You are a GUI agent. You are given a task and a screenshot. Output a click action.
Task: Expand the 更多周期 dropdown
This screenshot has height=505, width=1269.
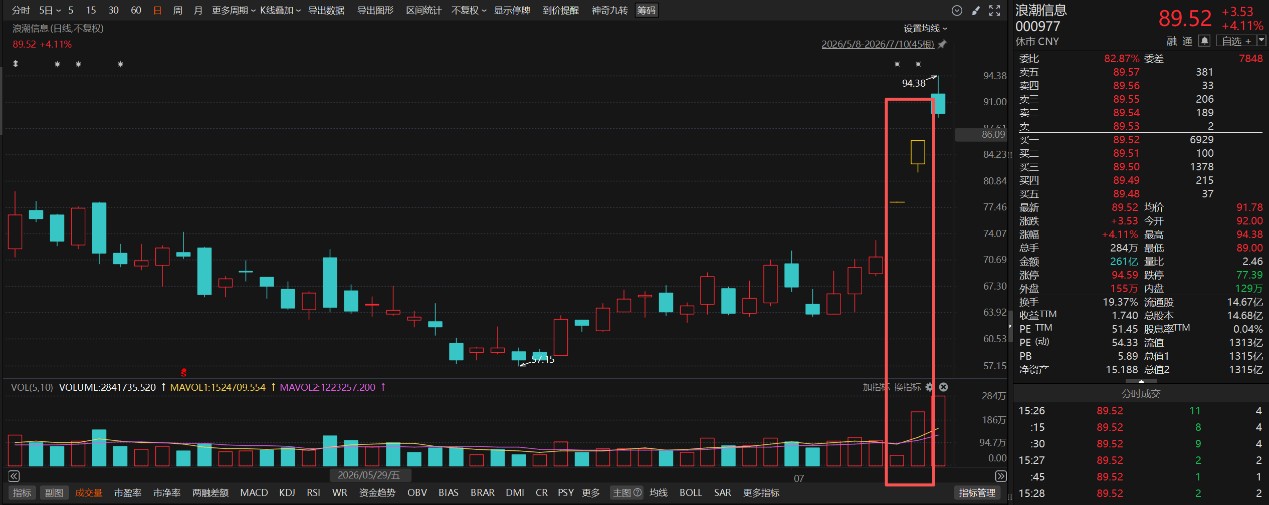click(x=232, y=11)
